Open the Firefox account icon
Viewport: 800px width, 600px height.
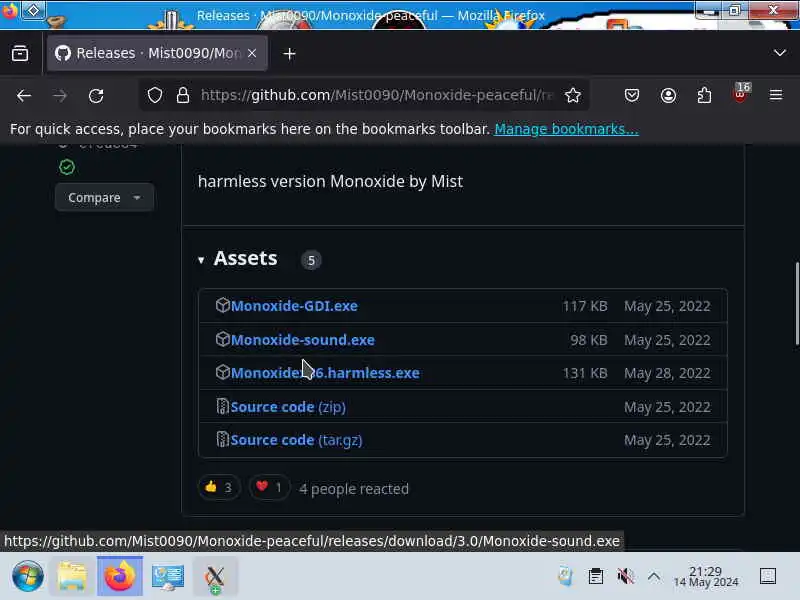pos(668,95)
